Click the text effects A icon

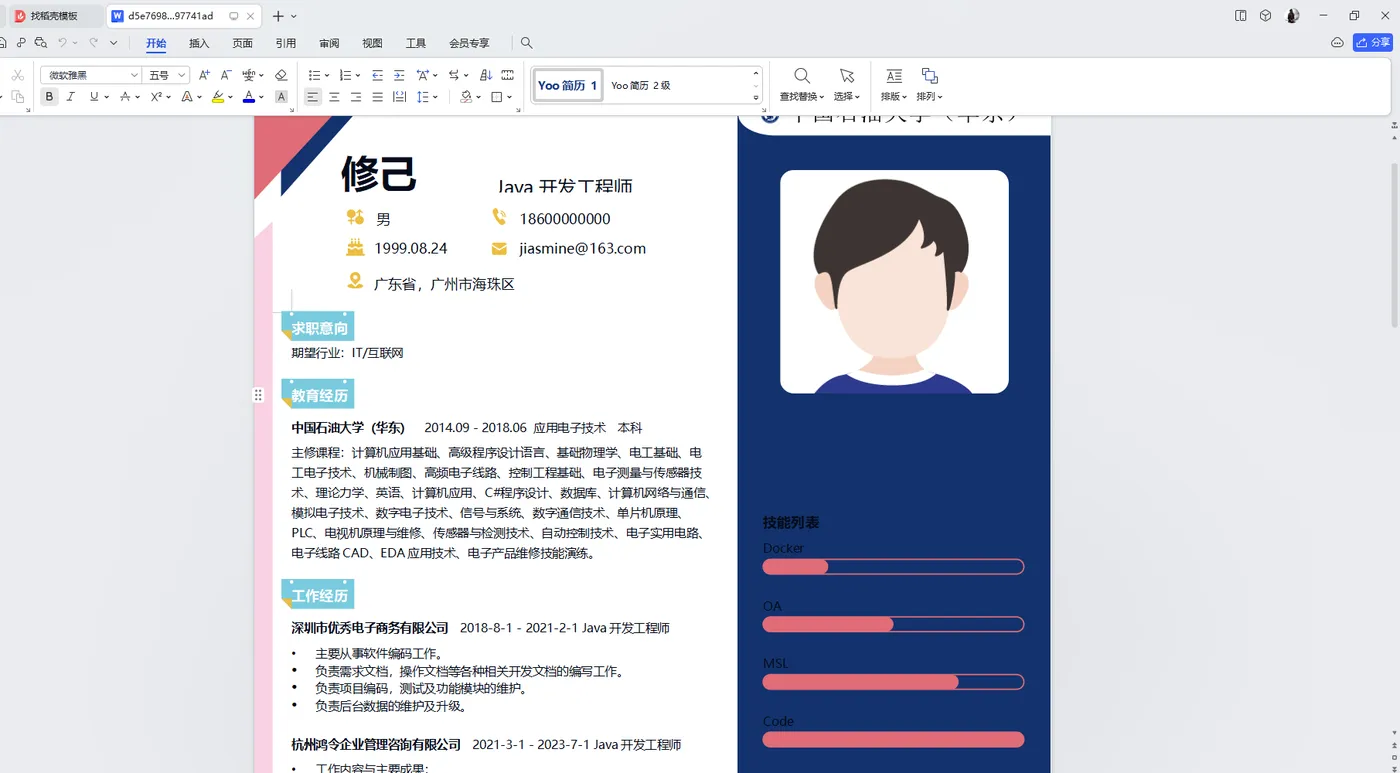pyautogui.click(x=187, y=97)
